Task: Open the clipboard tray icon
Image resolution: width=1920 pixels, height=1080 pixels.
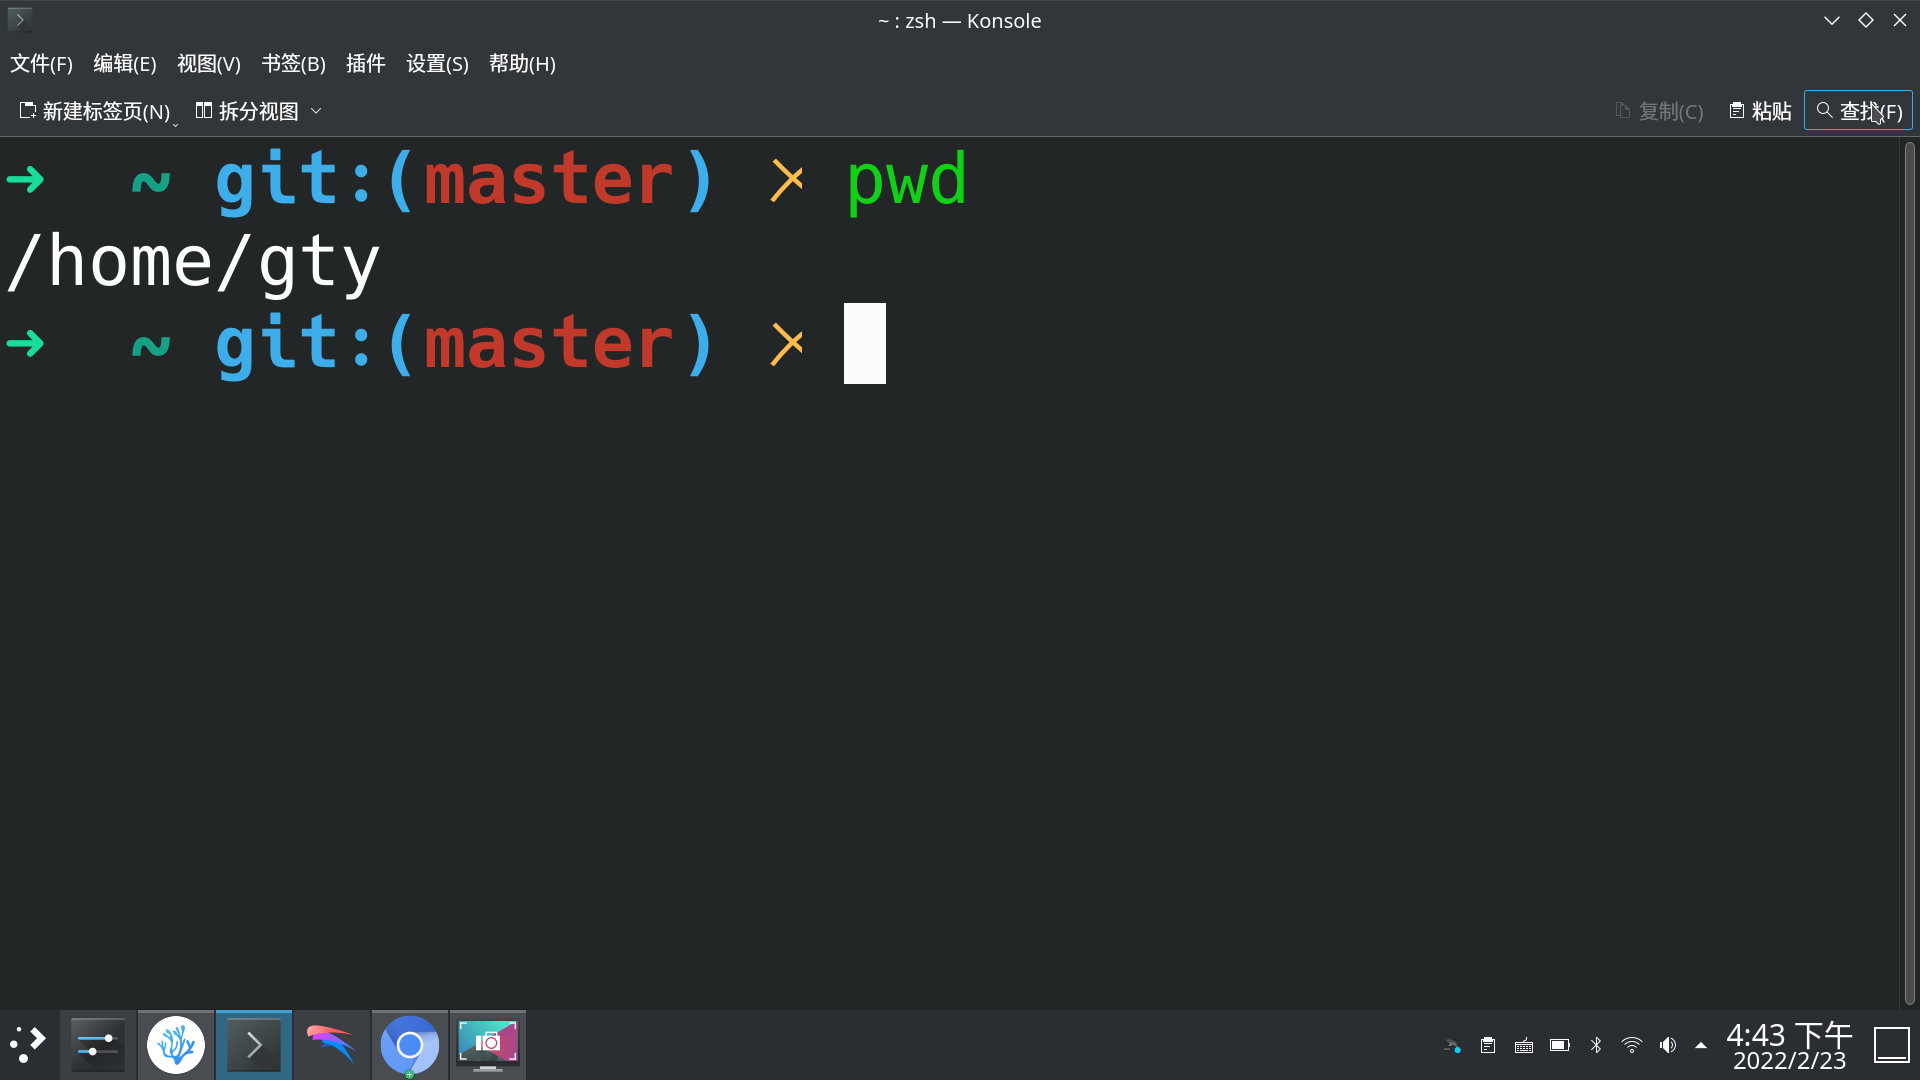Action: pyautogui.click(x=1488, y=1046)
